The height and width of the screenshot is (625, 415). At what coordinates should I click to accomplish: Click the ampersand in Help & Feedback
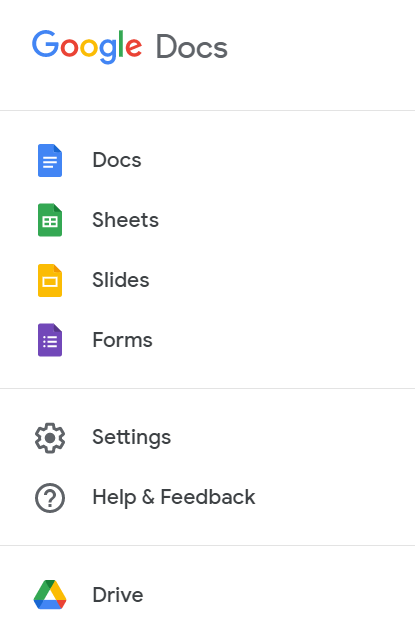tap(148, 497)
